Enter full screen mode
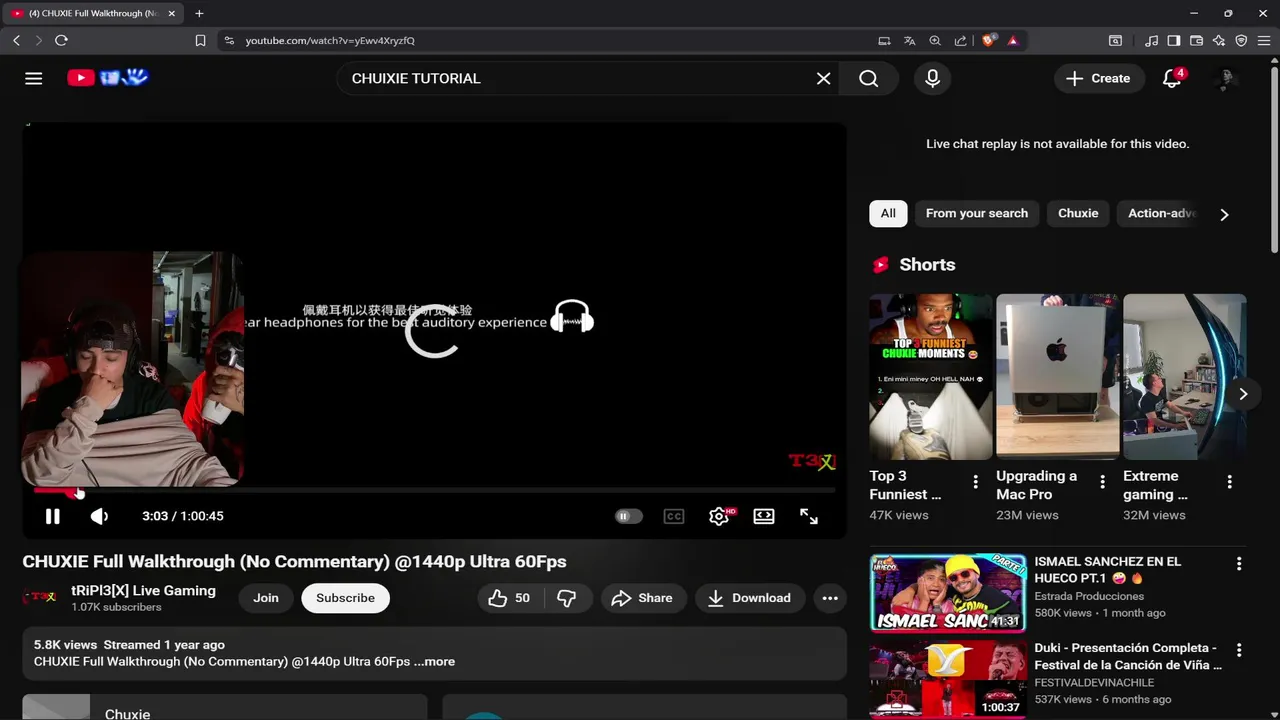The image size is (1280, 720). tap(809, 516)
